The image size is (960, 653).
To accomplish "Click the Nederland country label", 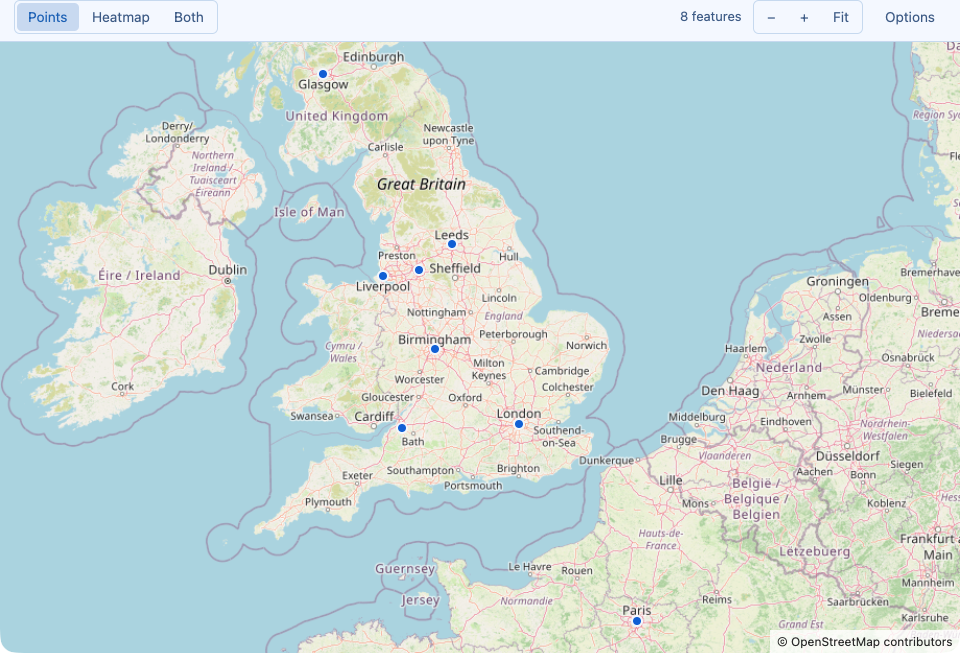I will [789, 368].
